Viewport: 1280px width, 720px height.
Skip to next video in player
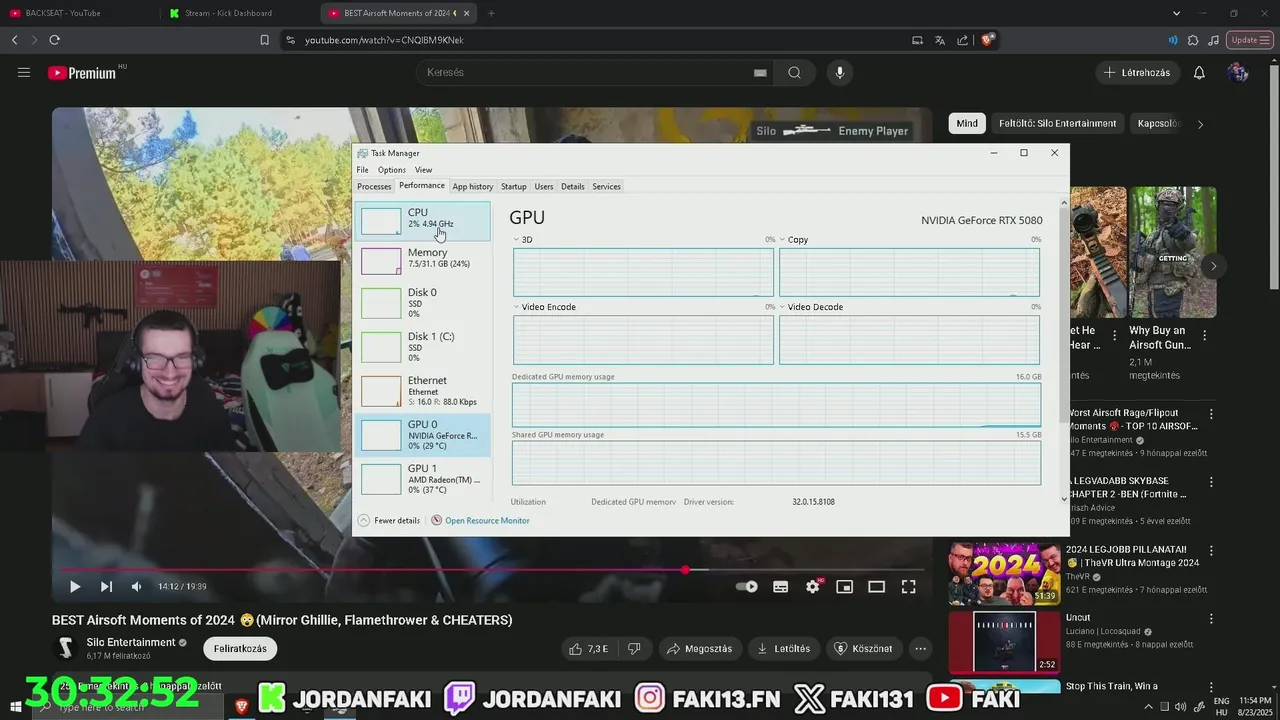tap(106, 587)
